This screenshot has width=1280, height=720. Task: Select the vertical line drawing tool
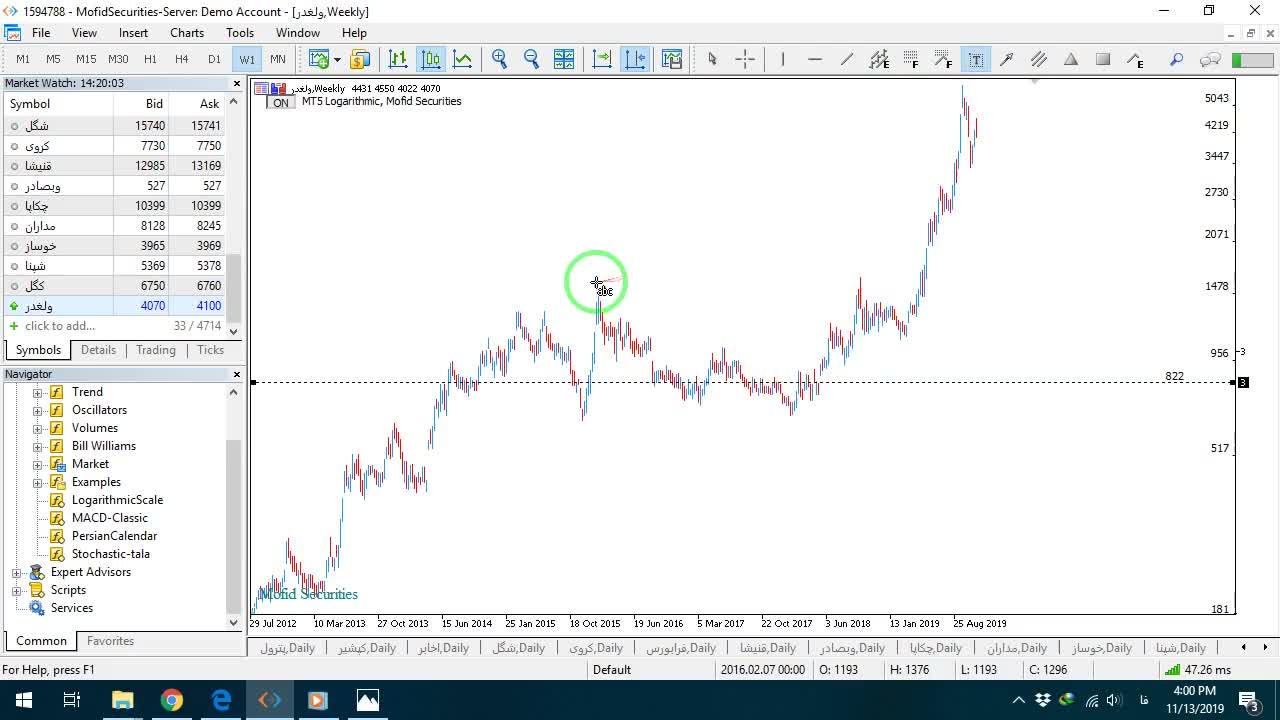(x=783, y=59)
